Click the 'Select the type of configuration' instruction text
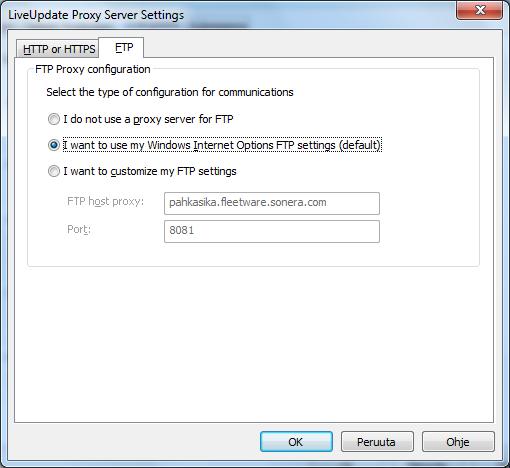This screenshot has width=510, height=468. (170, 92)
